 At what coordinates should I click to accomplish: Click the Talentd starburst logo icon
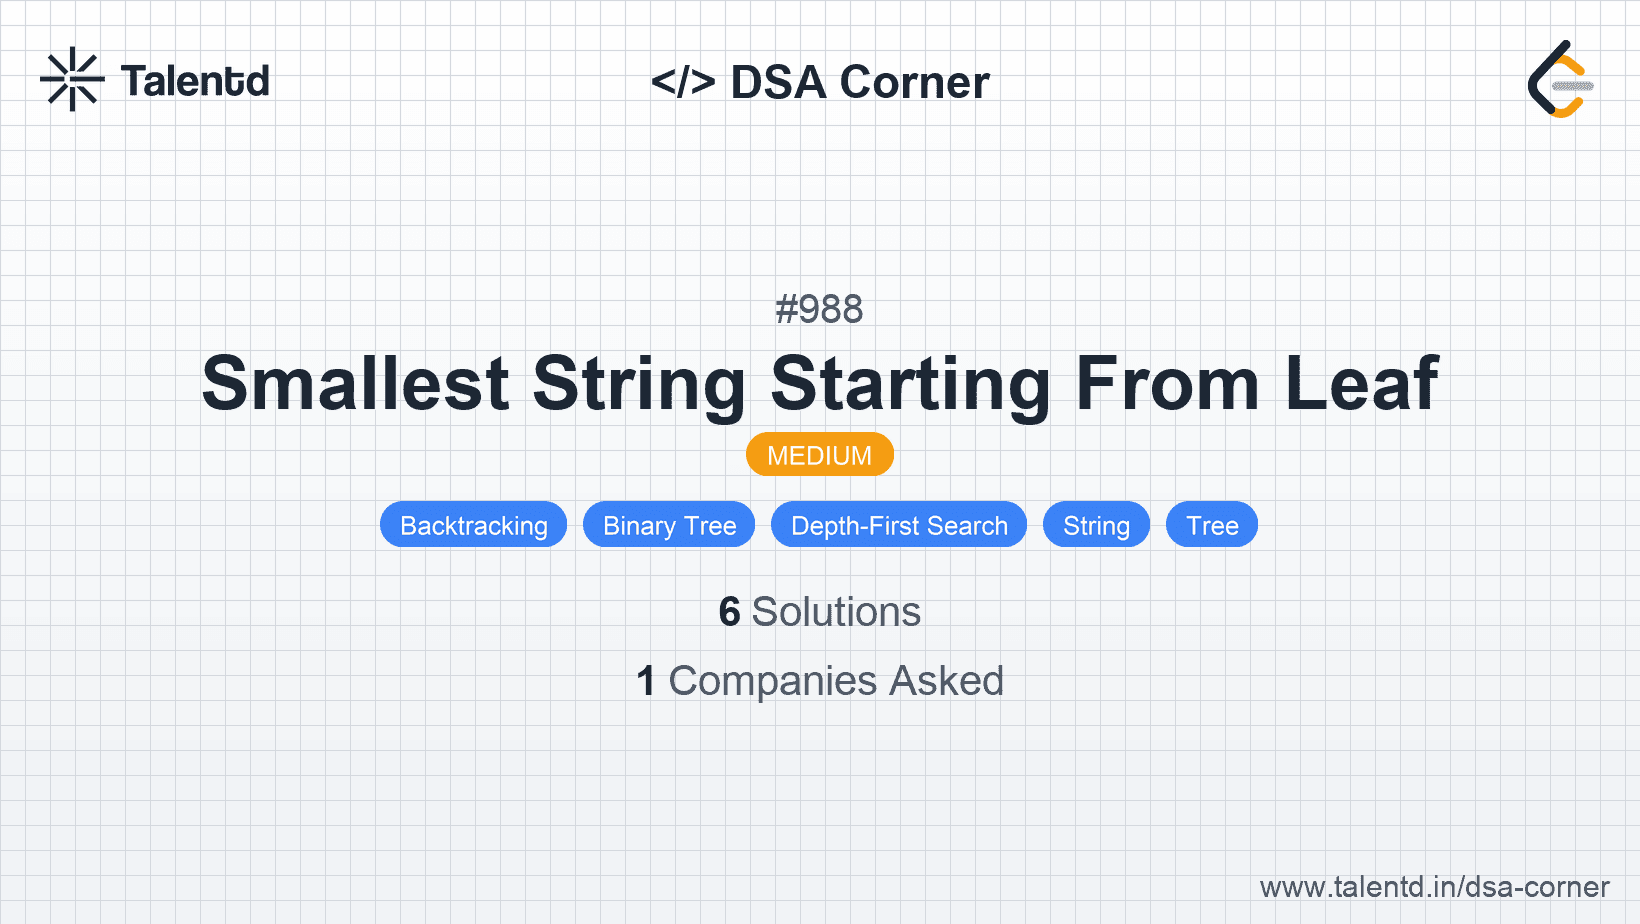(x=72, y=79)
